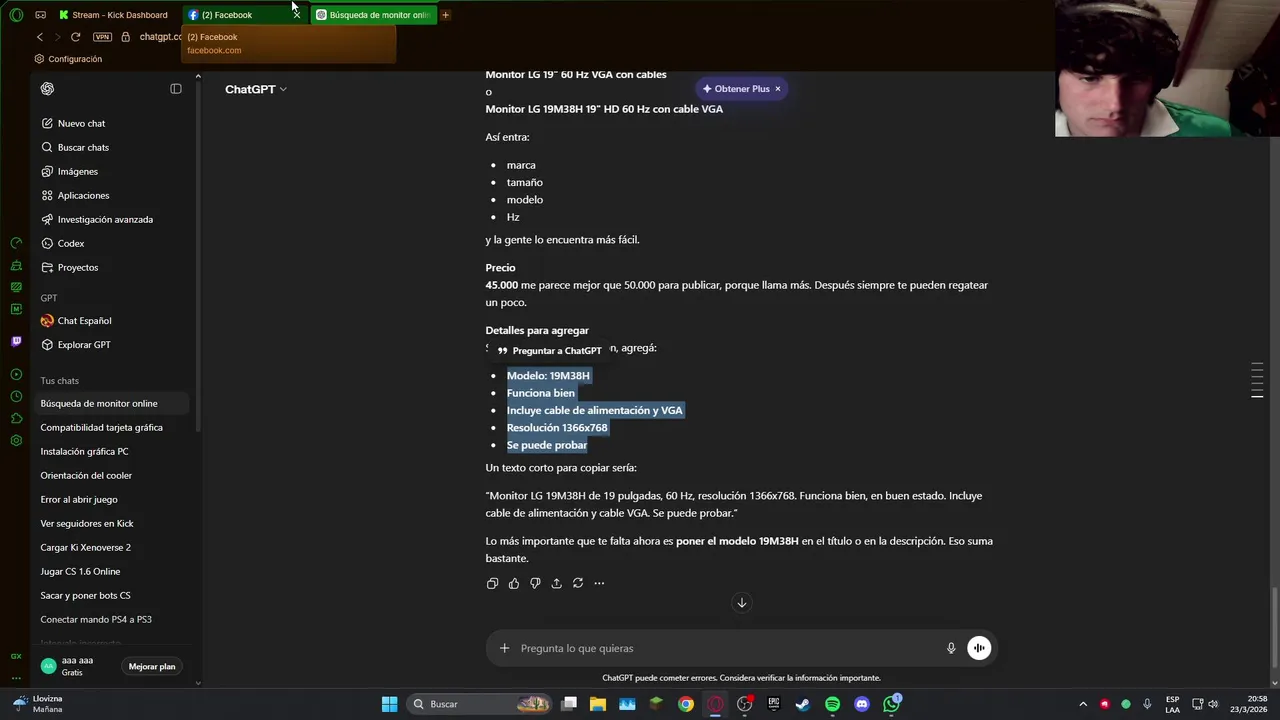1280x720 pixels.
Task: Open Opera sidebar settings gear
Action: click(x=16, y=441)
